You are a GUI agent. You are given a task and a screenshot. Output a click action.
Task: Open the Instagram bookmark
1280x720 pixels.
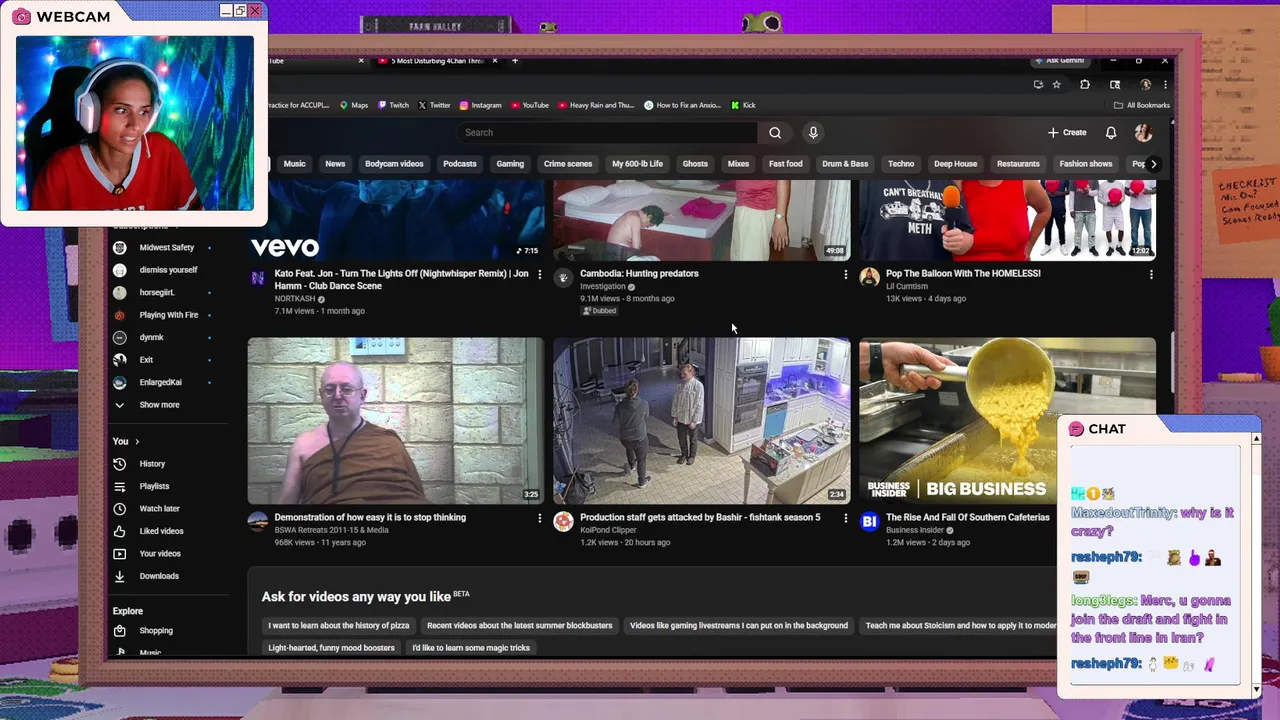(480, 105)
